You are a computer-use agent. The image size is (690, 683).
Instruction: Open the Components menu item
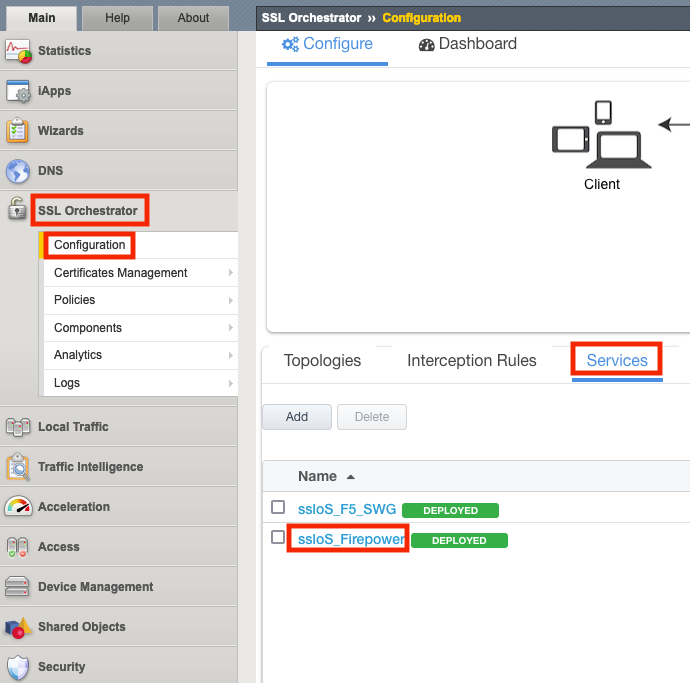coord(88,328)
